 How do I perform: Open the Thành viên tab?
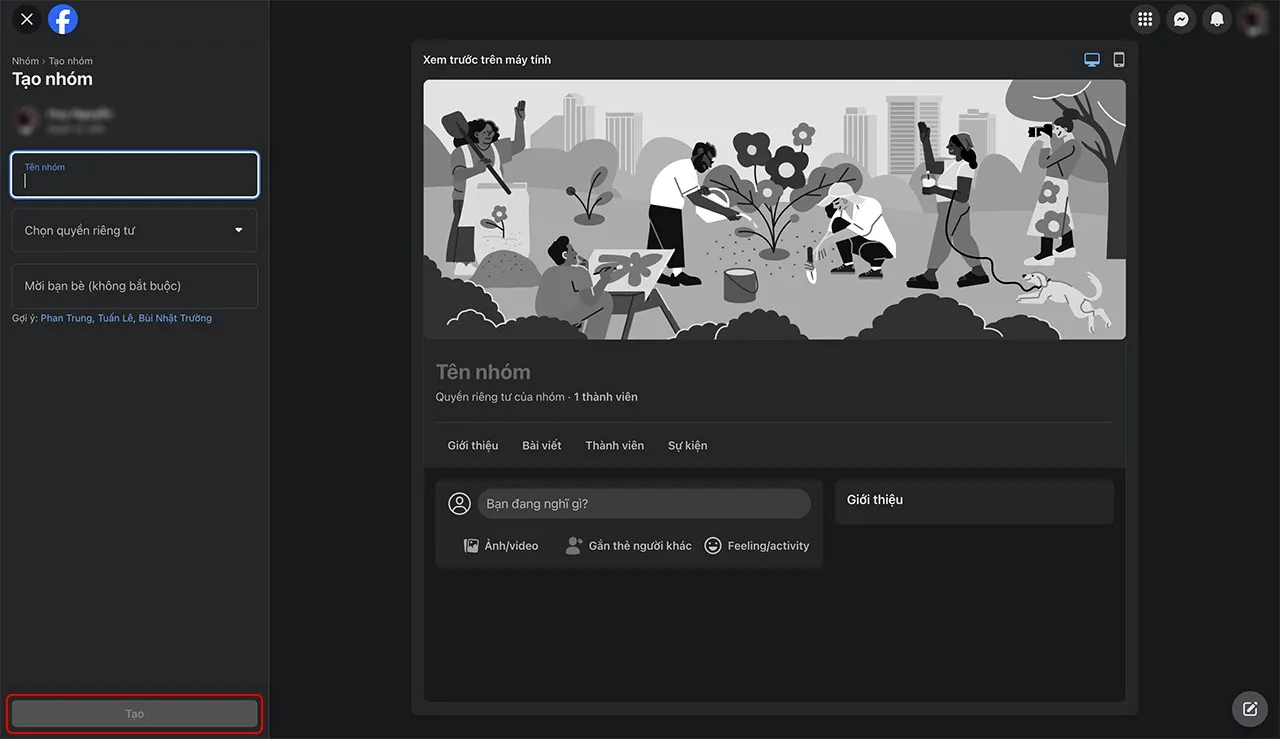point(614,445)
